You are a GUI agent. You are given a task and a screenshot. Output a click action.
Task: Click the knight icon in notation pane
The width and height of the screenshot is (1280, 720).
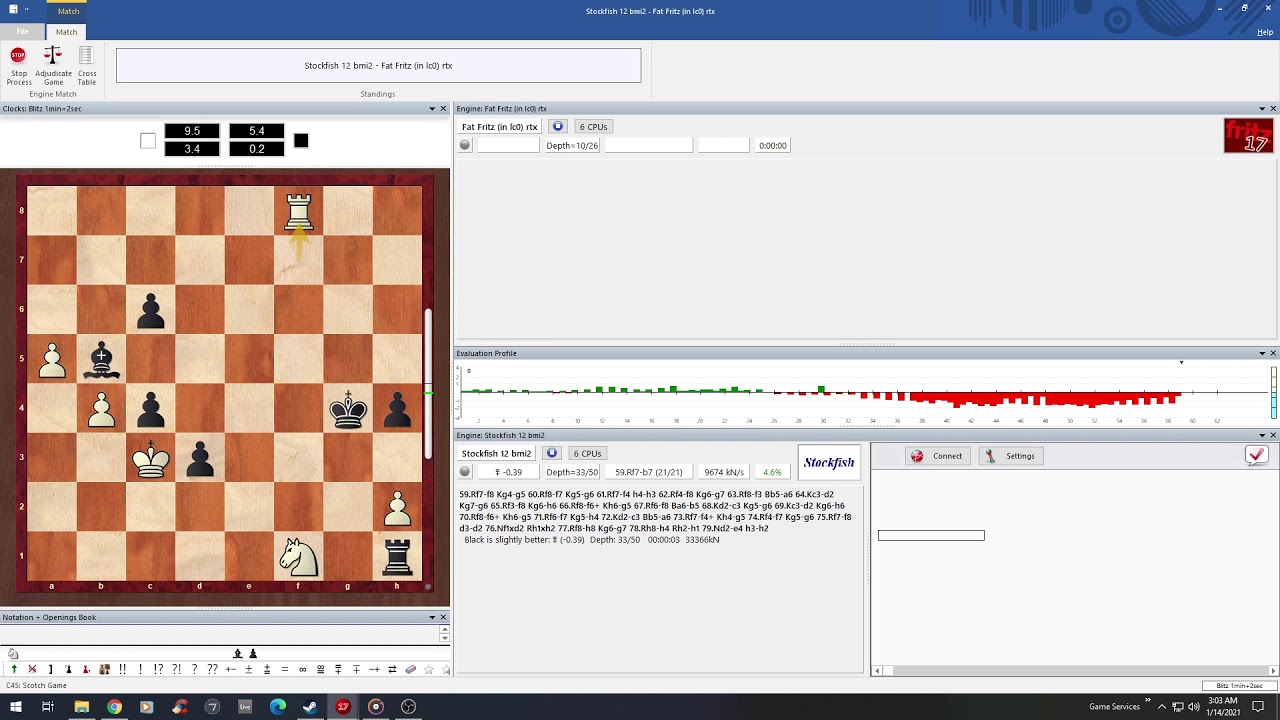[x=13, y=653]
